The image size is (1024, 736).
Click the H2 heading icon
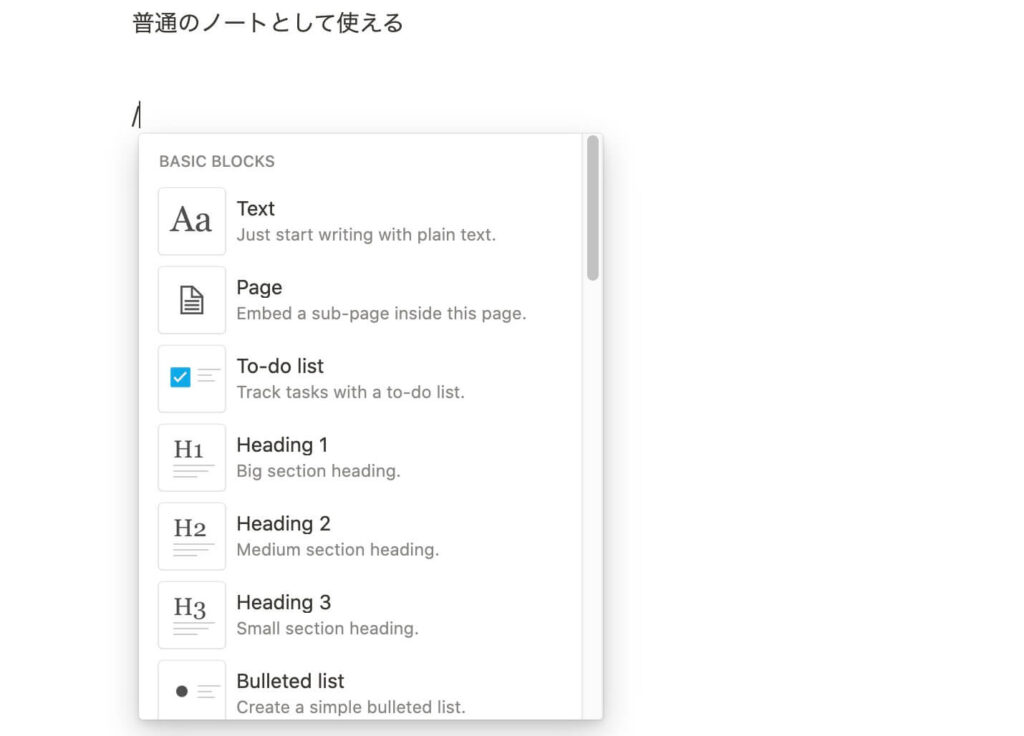click(x=191, y=536)
